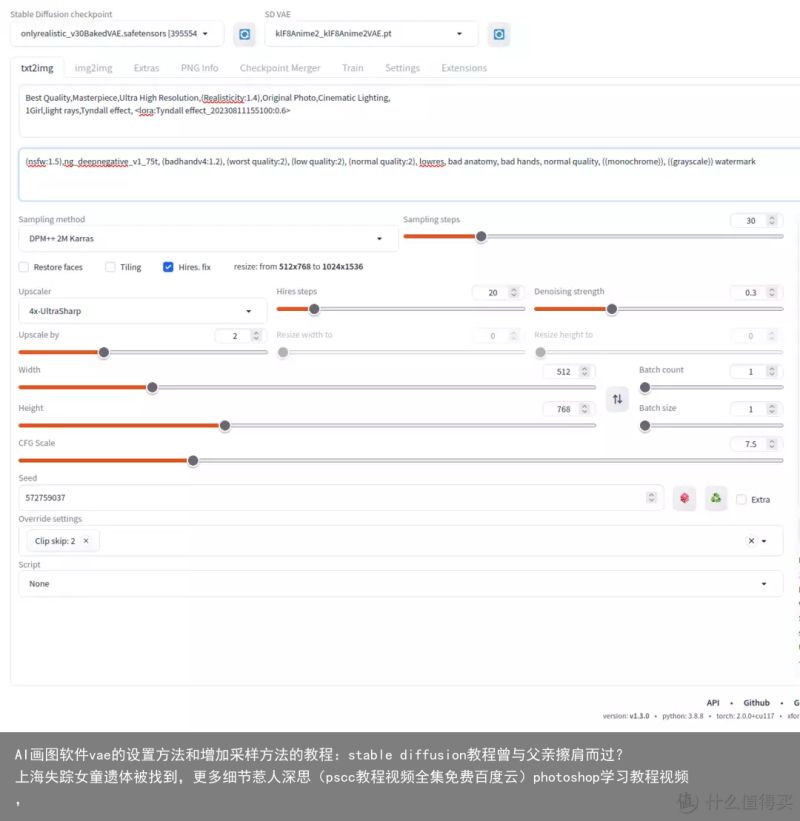Screen dimensions: 800x821
Task: Click the Denoising strength value 0.3
Action: point(750,292)
